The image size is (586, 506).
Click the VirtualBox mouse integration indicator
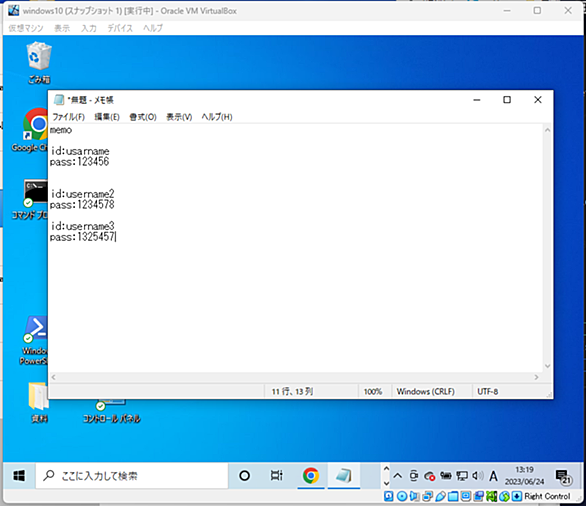[x=505, y=496]
